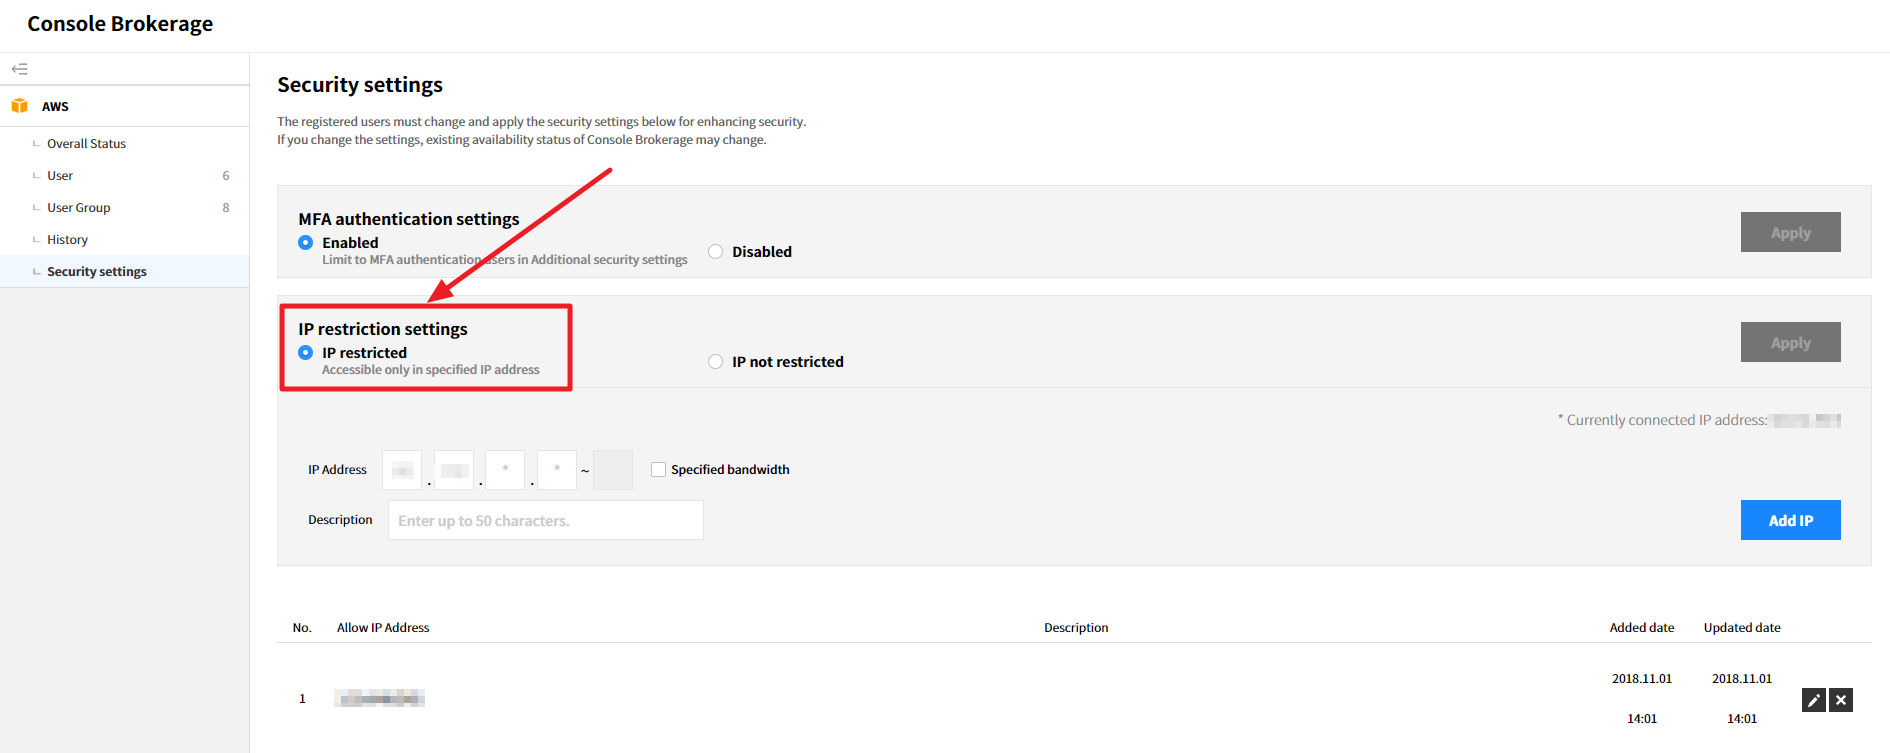The height and width of the screenshot is (753, 1890).
Task: Go to the User menu item
Action: pyautogui.click(x=60, y=176)
